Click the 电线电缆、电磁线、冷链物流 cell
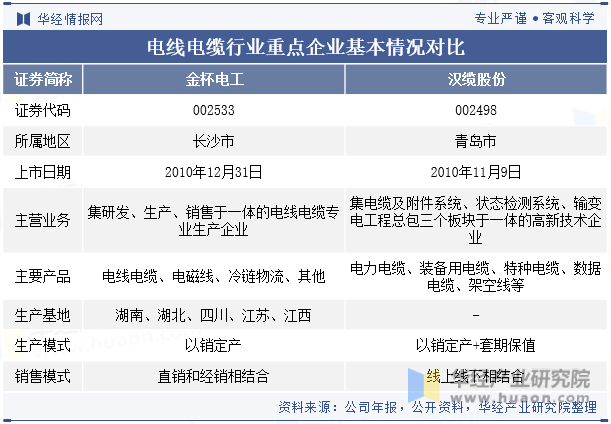The image size is (611, 424). pyautogui.click(x=214, y=276)
